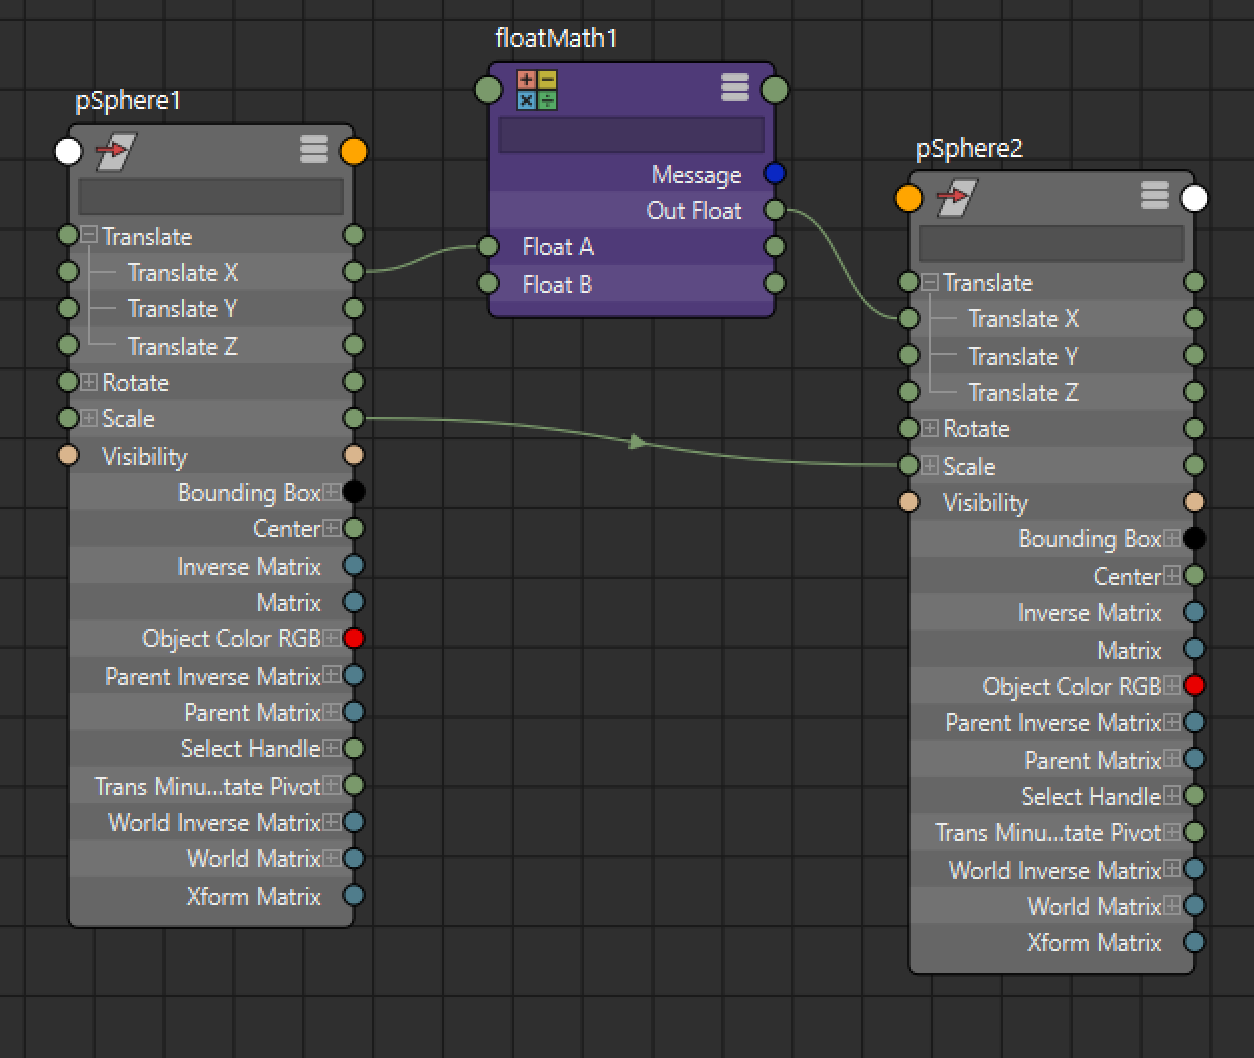Expand pSphere1 Rotate attribute group
The width and height of the screenshot is (1254, 1058).
point(89,382)
